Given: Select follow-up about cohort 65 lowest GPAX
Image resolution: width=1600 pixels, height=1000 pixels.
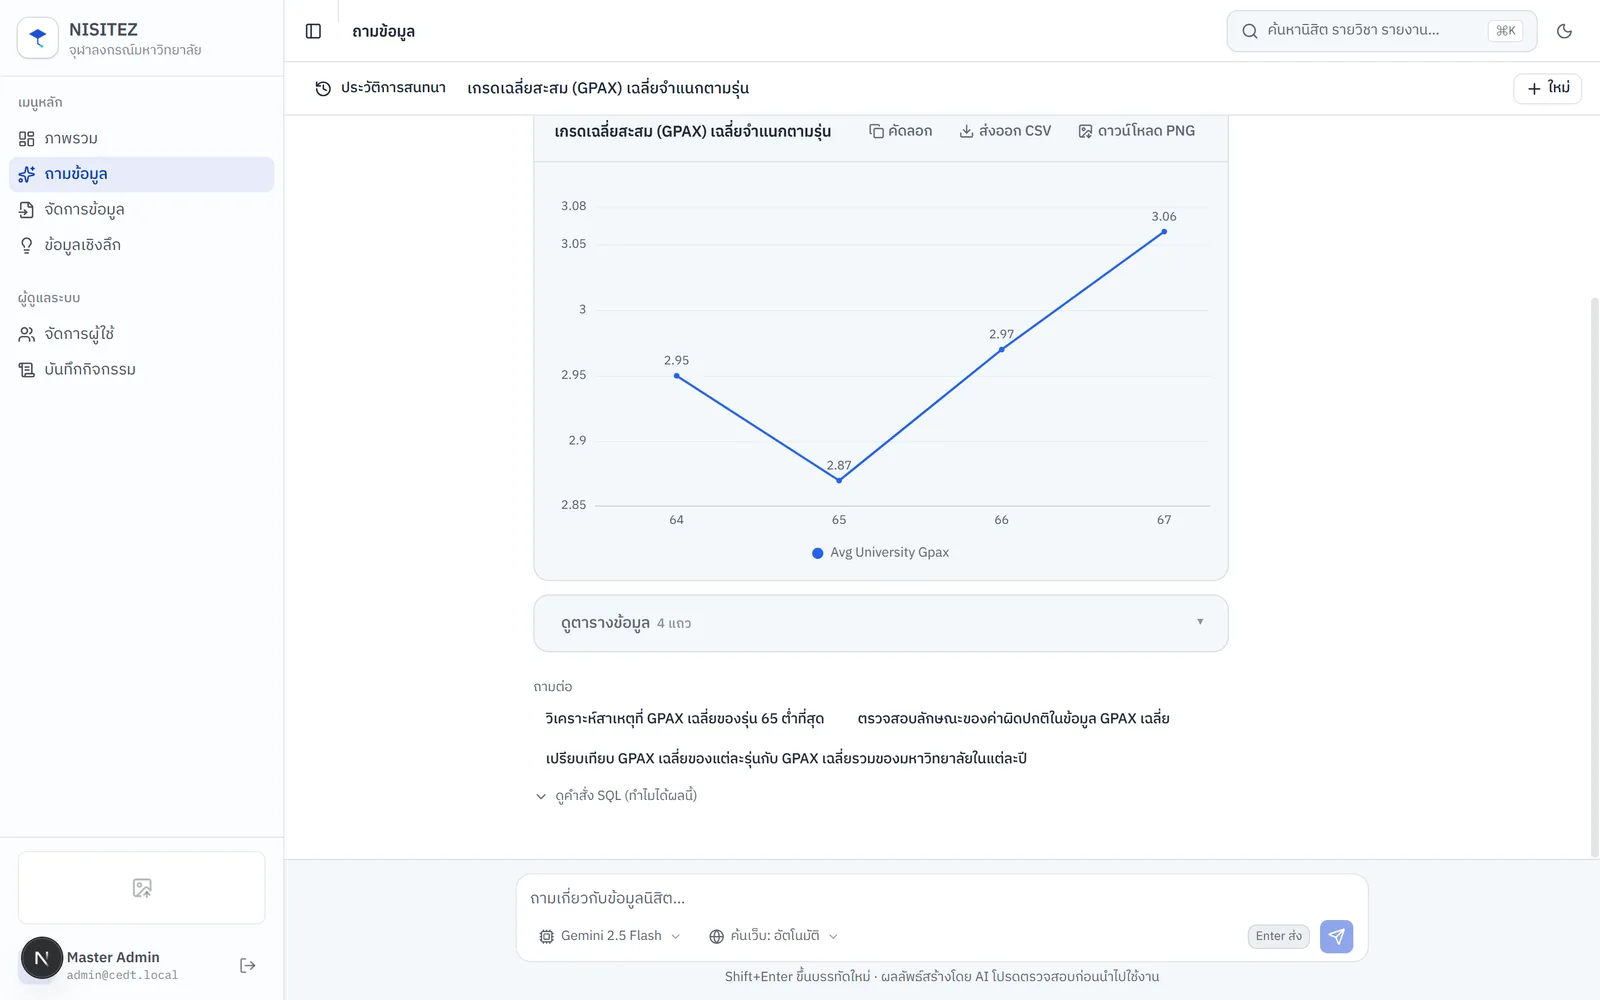Looking at the screenshot, I should click(x=685, y=718).
